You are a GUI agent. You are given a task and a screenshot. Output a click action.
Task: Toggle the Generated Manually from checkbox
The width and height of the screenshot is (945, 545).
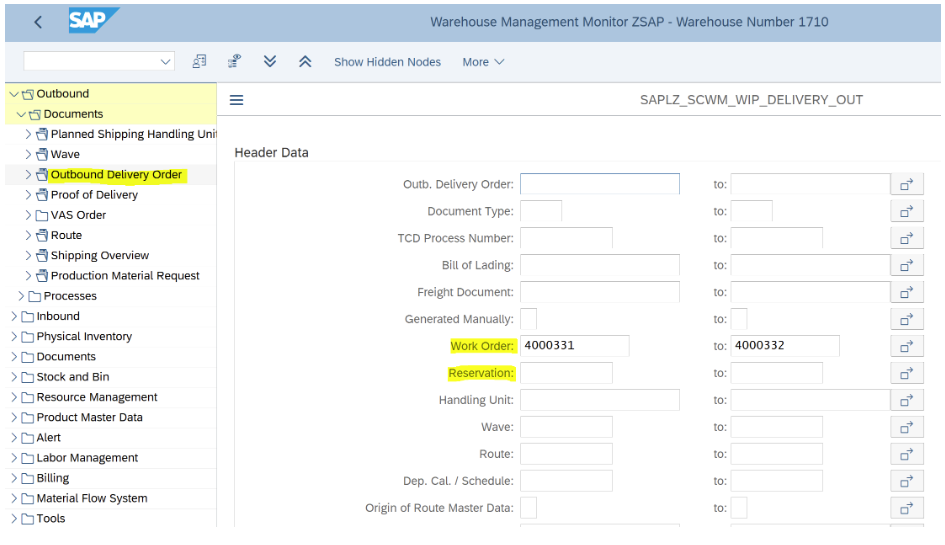coord(528,319)
